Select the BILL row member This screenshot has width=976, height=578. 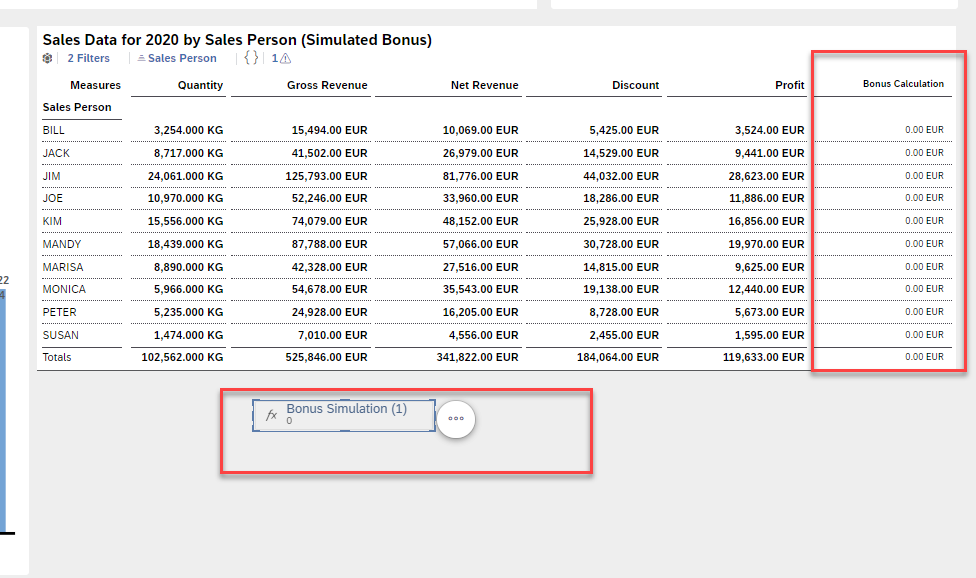pyautogui.click(x=53, y=130)
